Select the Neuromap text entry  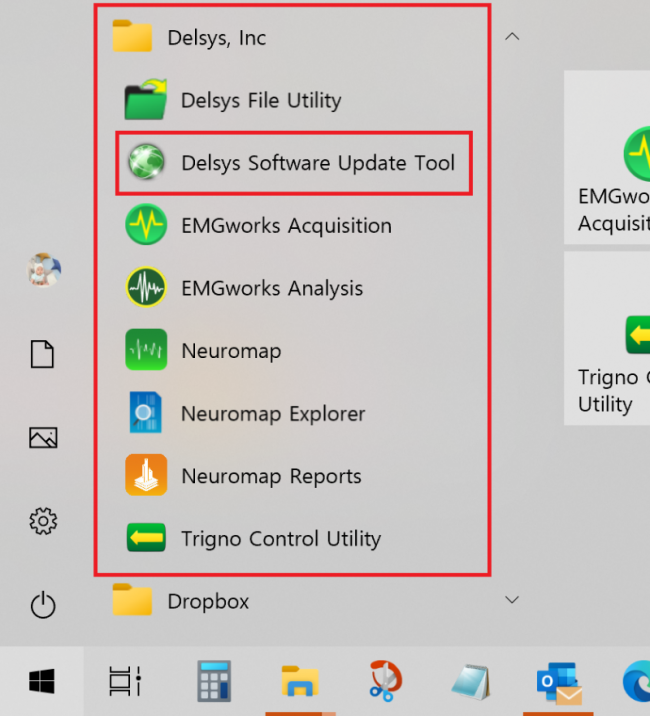pyautogui.click(x=232, y=351)
